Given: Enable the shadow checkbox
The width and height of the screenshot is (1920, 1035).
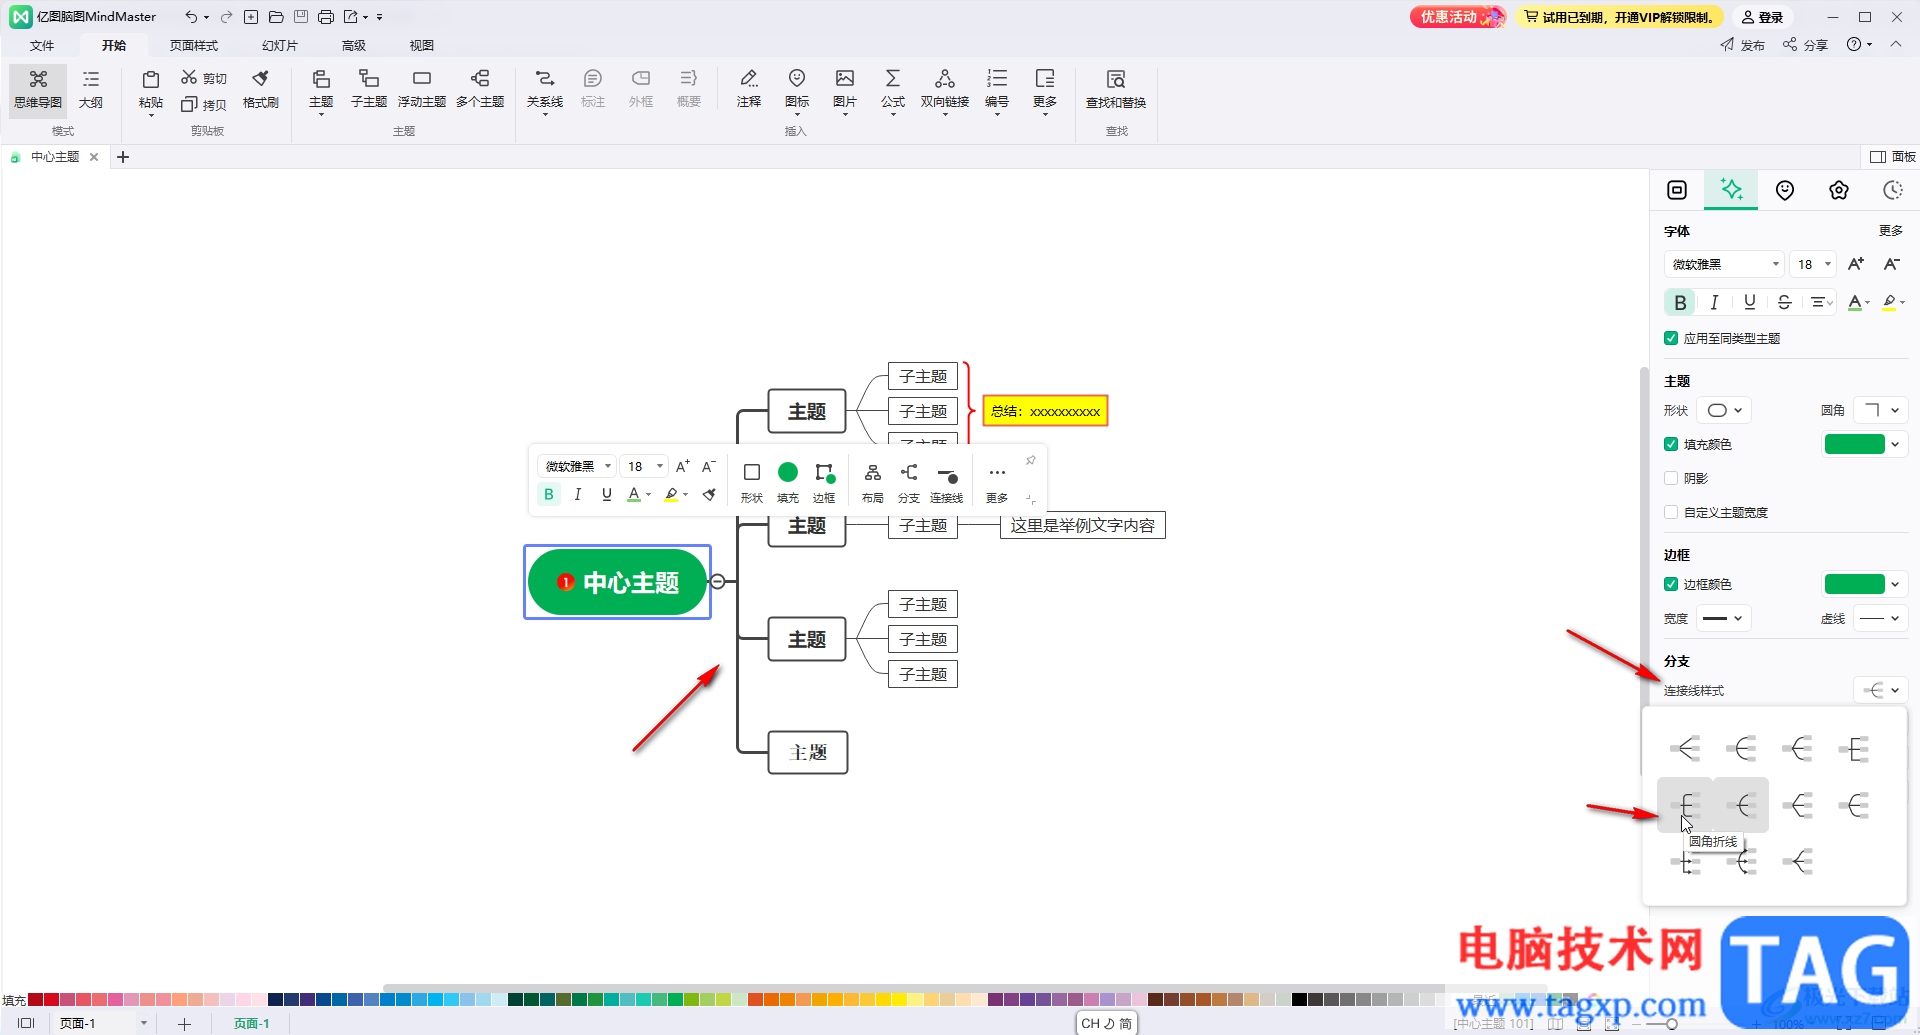Looking at the screenshot, I should pyautogui.click(x=1671, y=478).
